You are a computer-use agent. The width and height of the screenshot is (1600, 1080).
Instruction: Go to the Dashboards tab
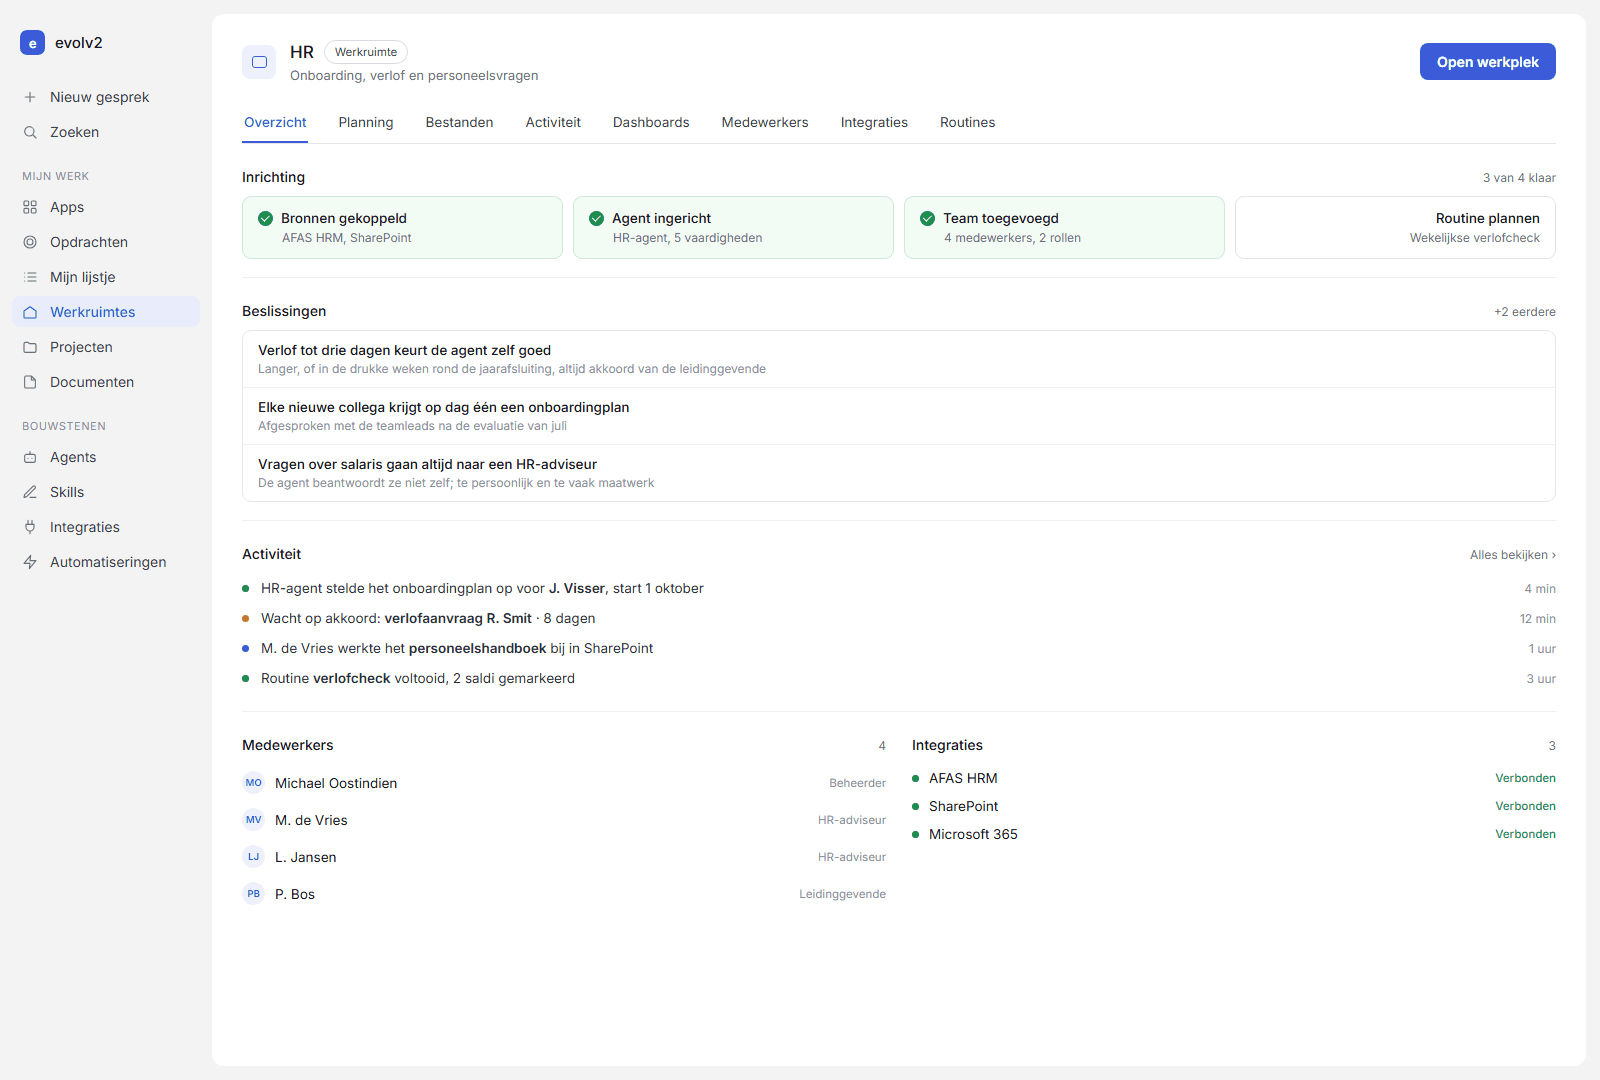[x=651, y=122]
